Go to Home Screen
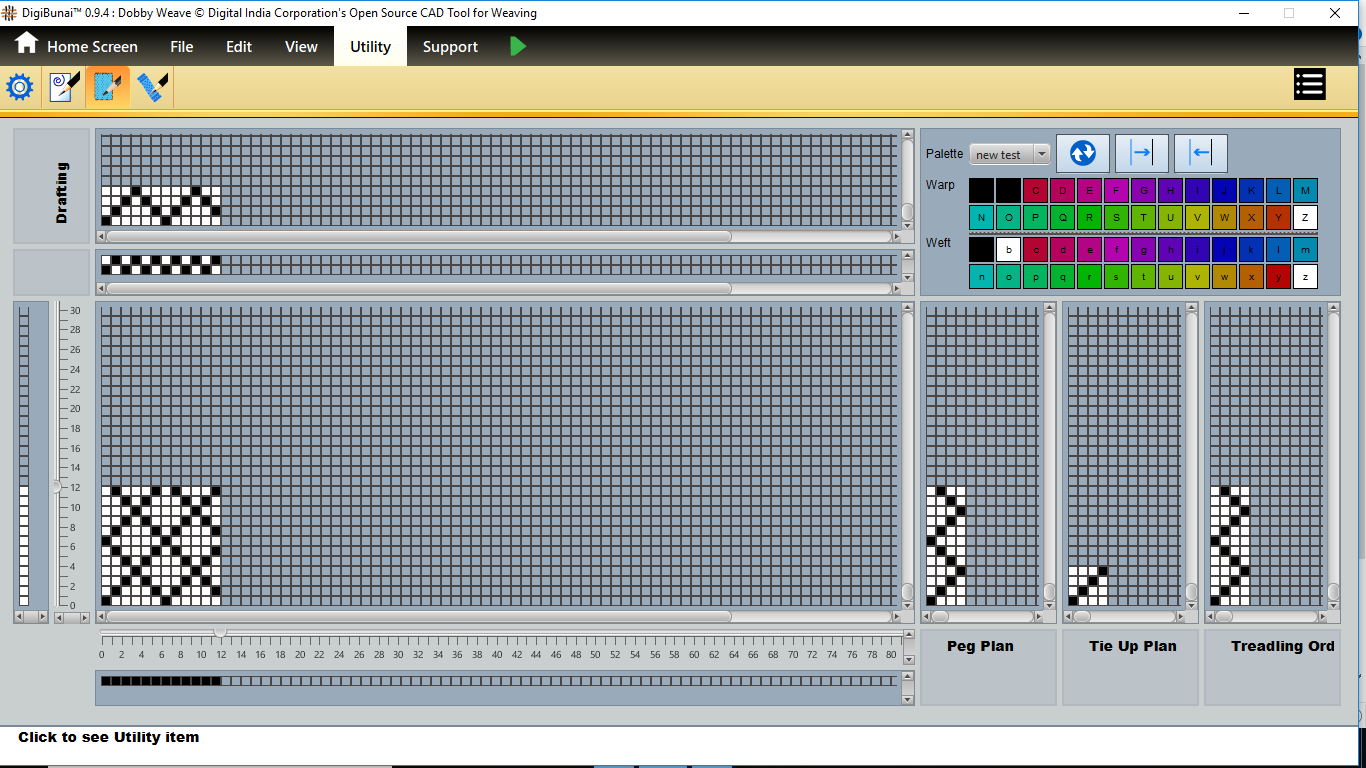 76,46
